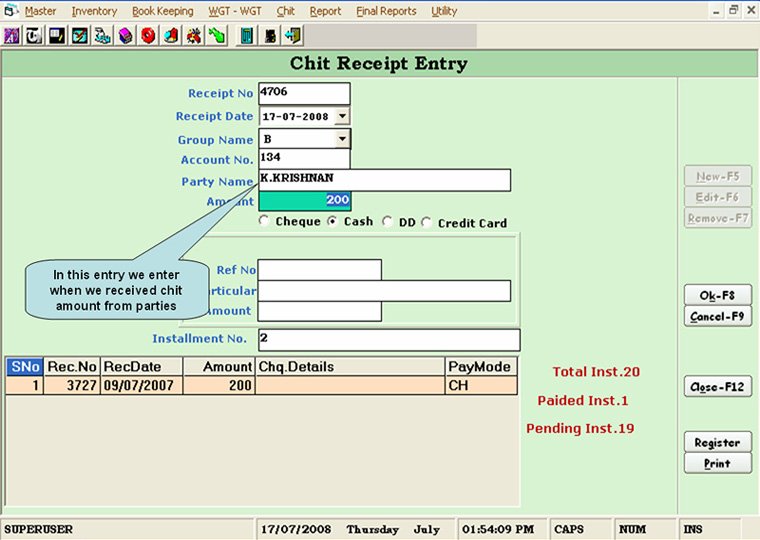This screenshot has height=540, width=760.
Task: Click the exit door toolbar icon
Action: pos(293,36)
